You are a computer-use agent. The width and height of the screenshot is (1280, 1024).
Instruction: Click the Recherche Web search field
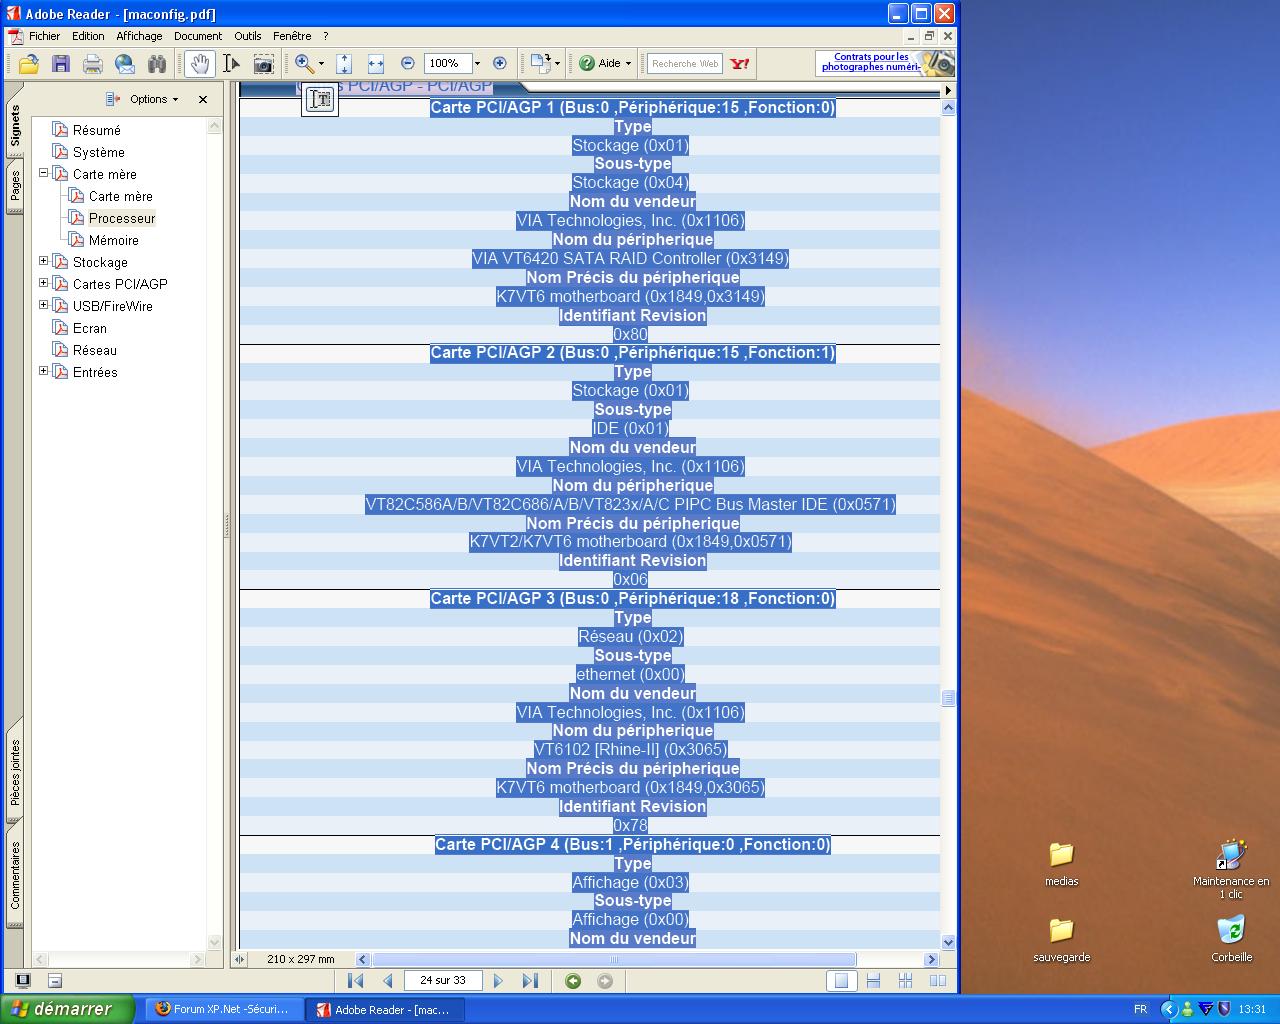(x=685, y=64)
